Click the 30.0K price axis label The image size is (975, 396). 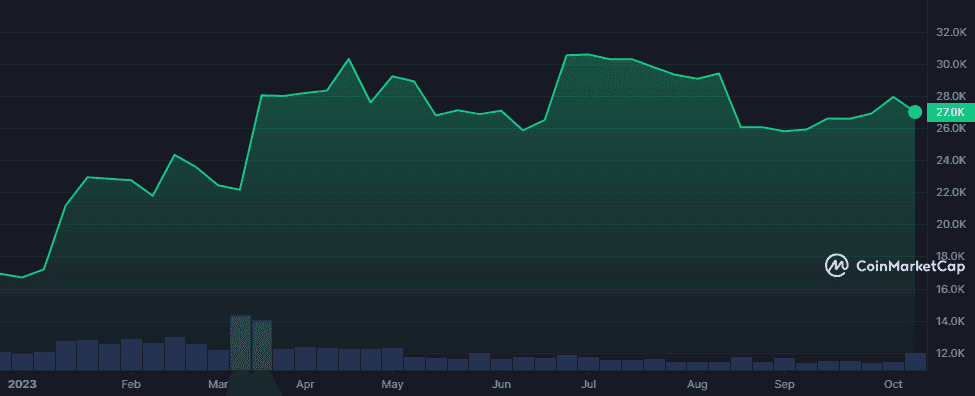coord(950,64)
